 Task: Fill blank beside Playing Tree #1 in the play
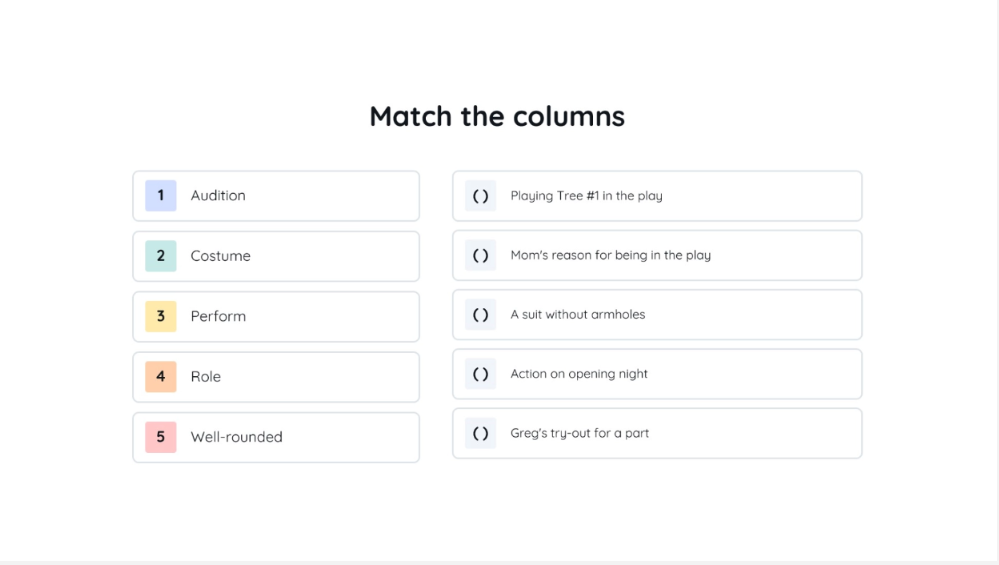[x=480, y=196]
